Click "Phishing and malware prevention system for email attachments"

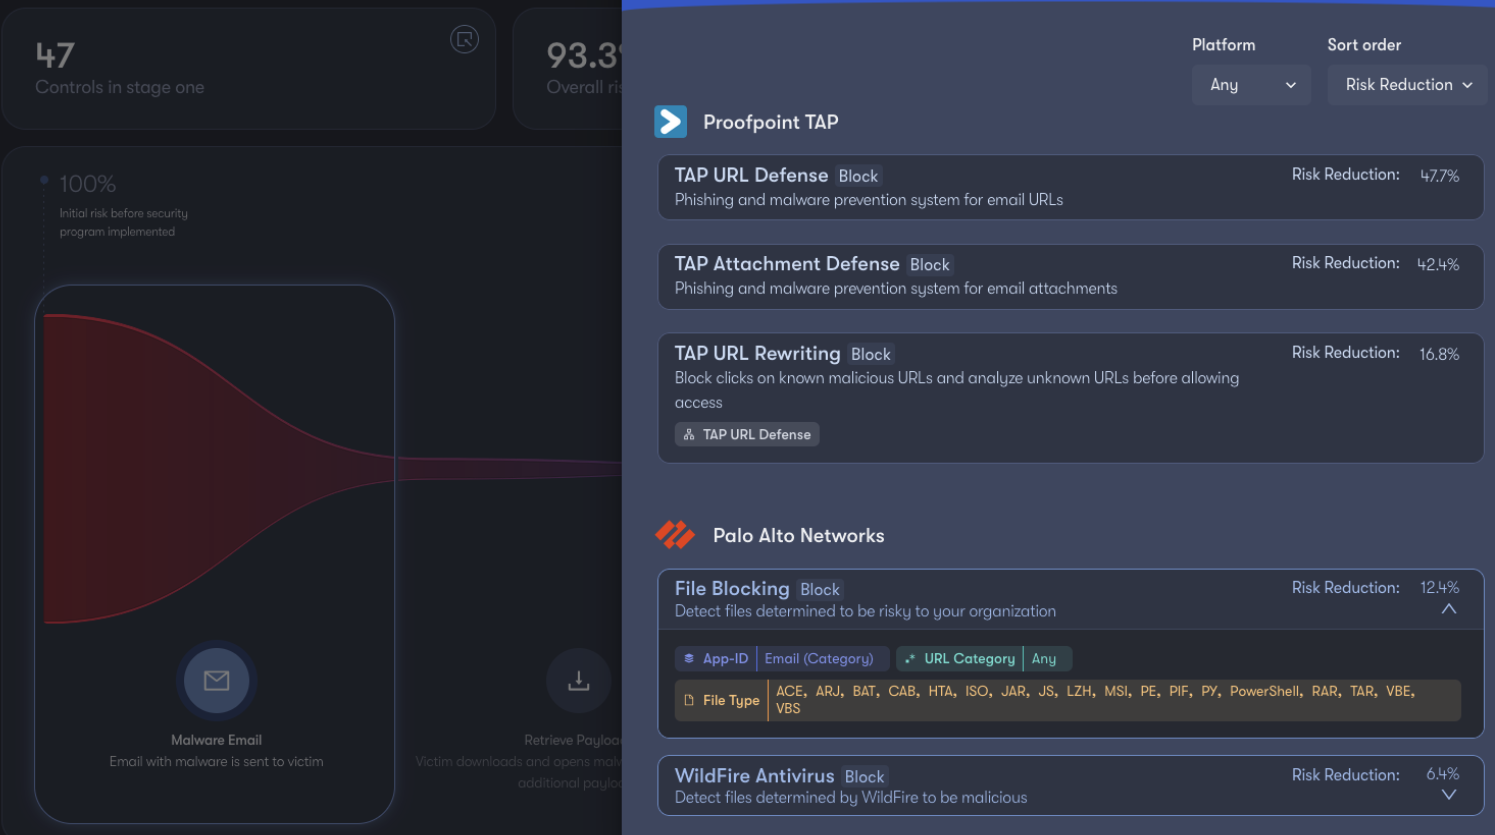896,289
